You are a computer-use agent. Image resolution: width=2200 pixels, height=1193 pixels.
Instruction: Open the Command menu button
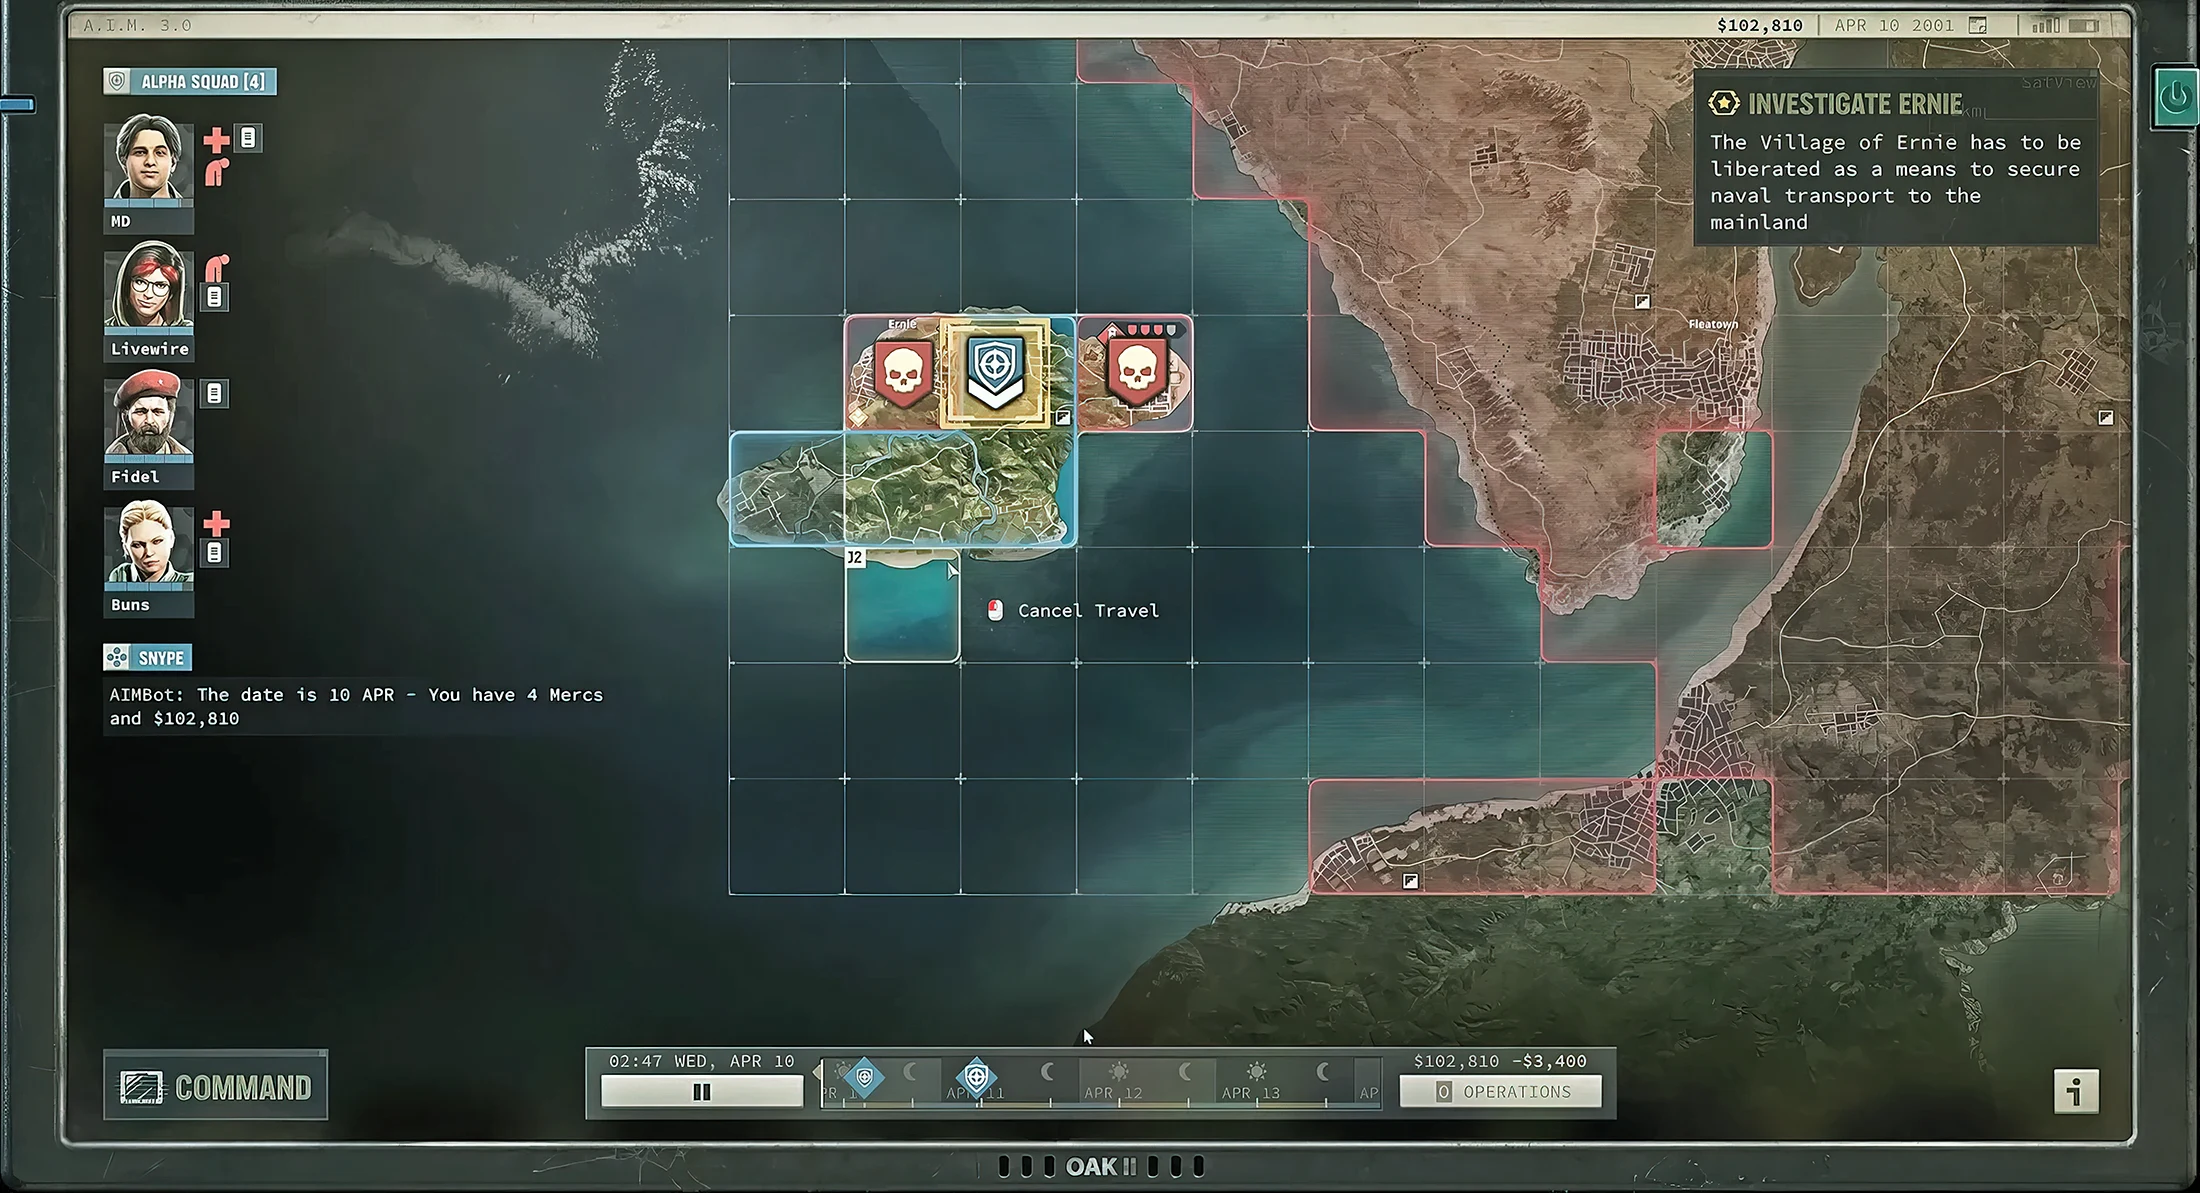[x=215, y=1086]
